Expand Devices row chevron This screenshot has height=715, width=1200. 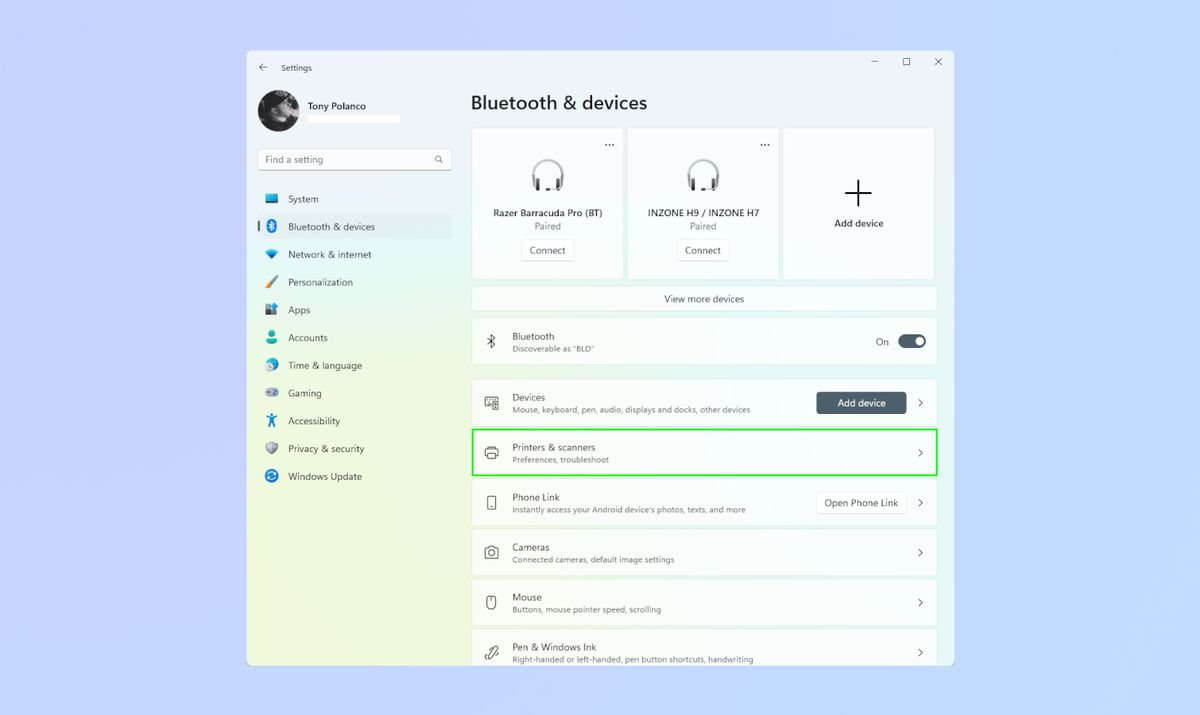pos(921,403)
